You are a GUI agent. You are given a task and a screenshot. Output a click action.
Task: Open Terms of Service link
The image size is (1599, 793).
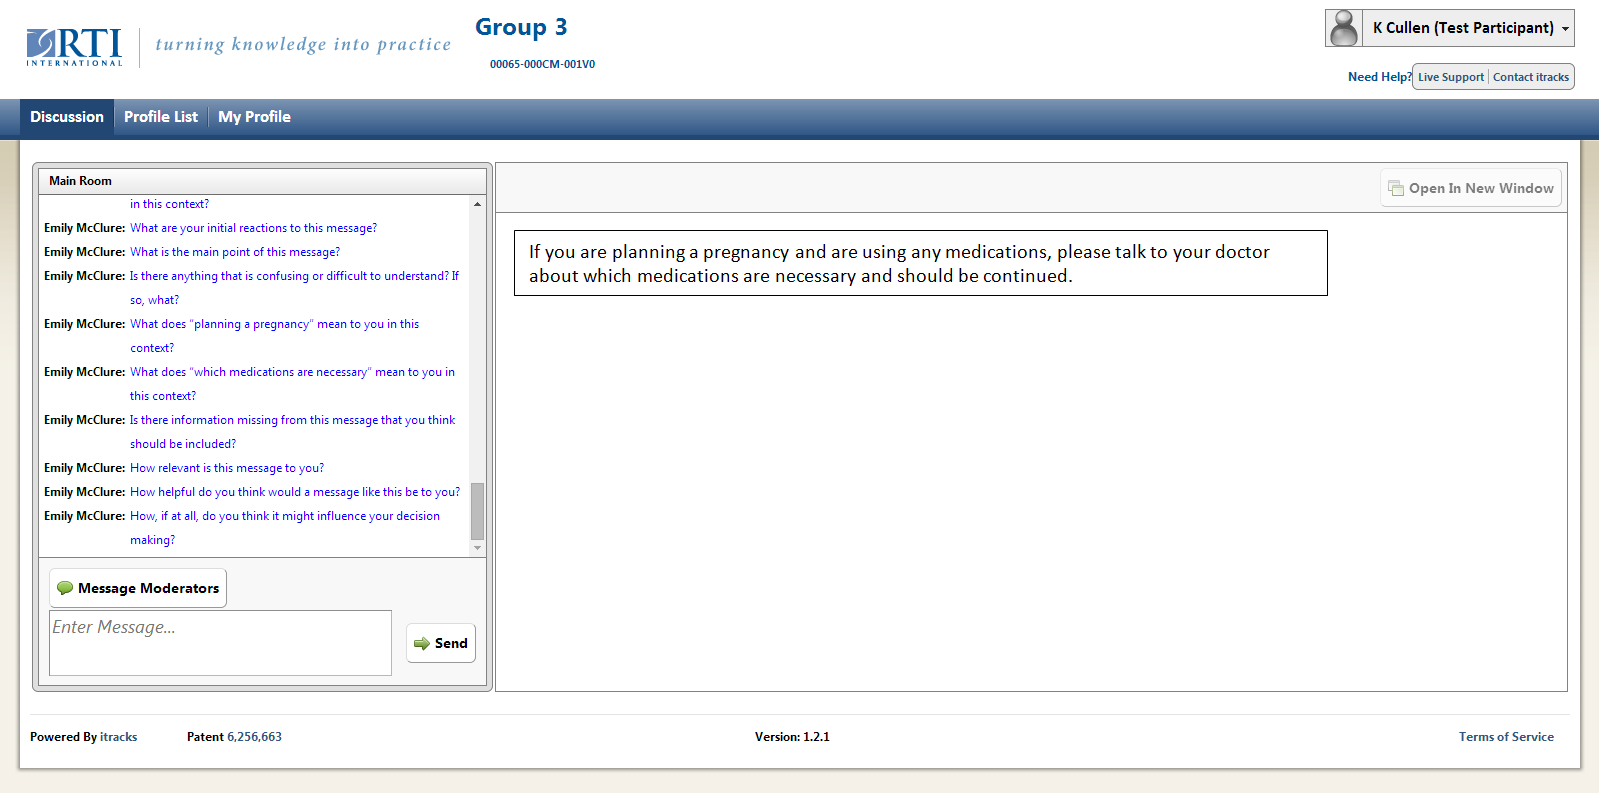pyautogui.click(x=1506, y=737)
